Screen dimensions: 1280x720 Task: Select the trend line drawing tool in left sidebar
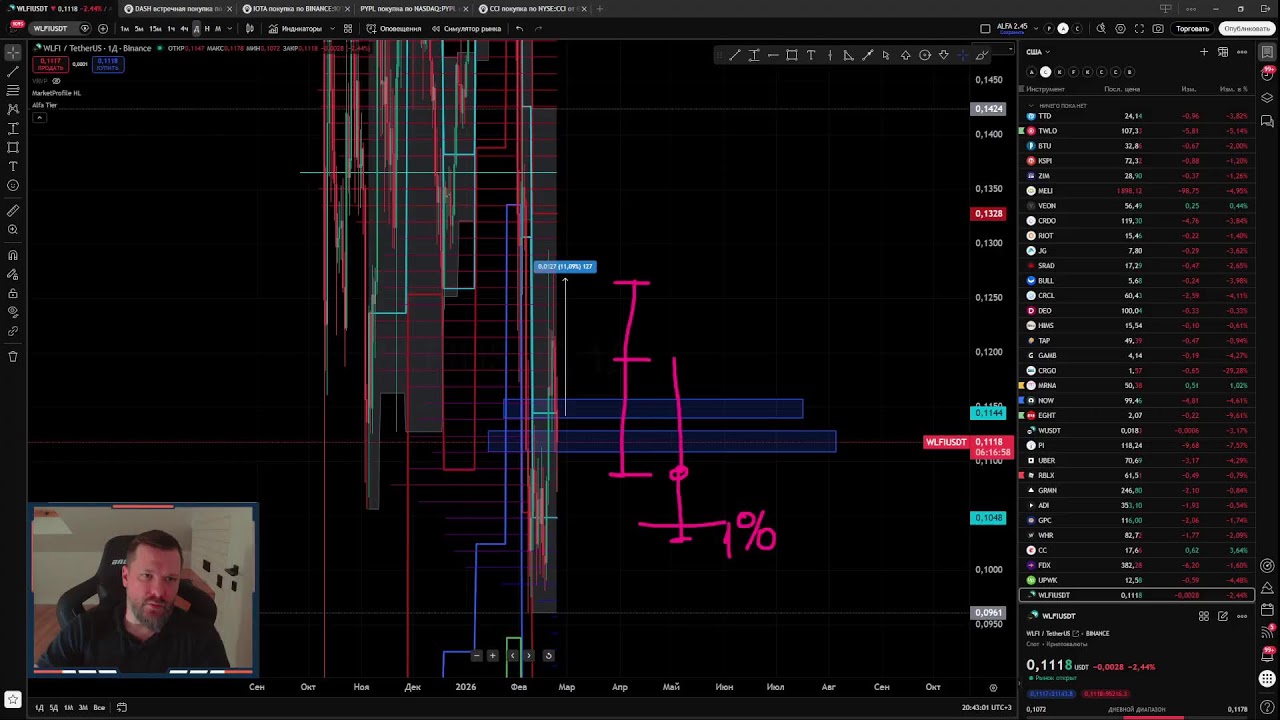coord(13,71)
